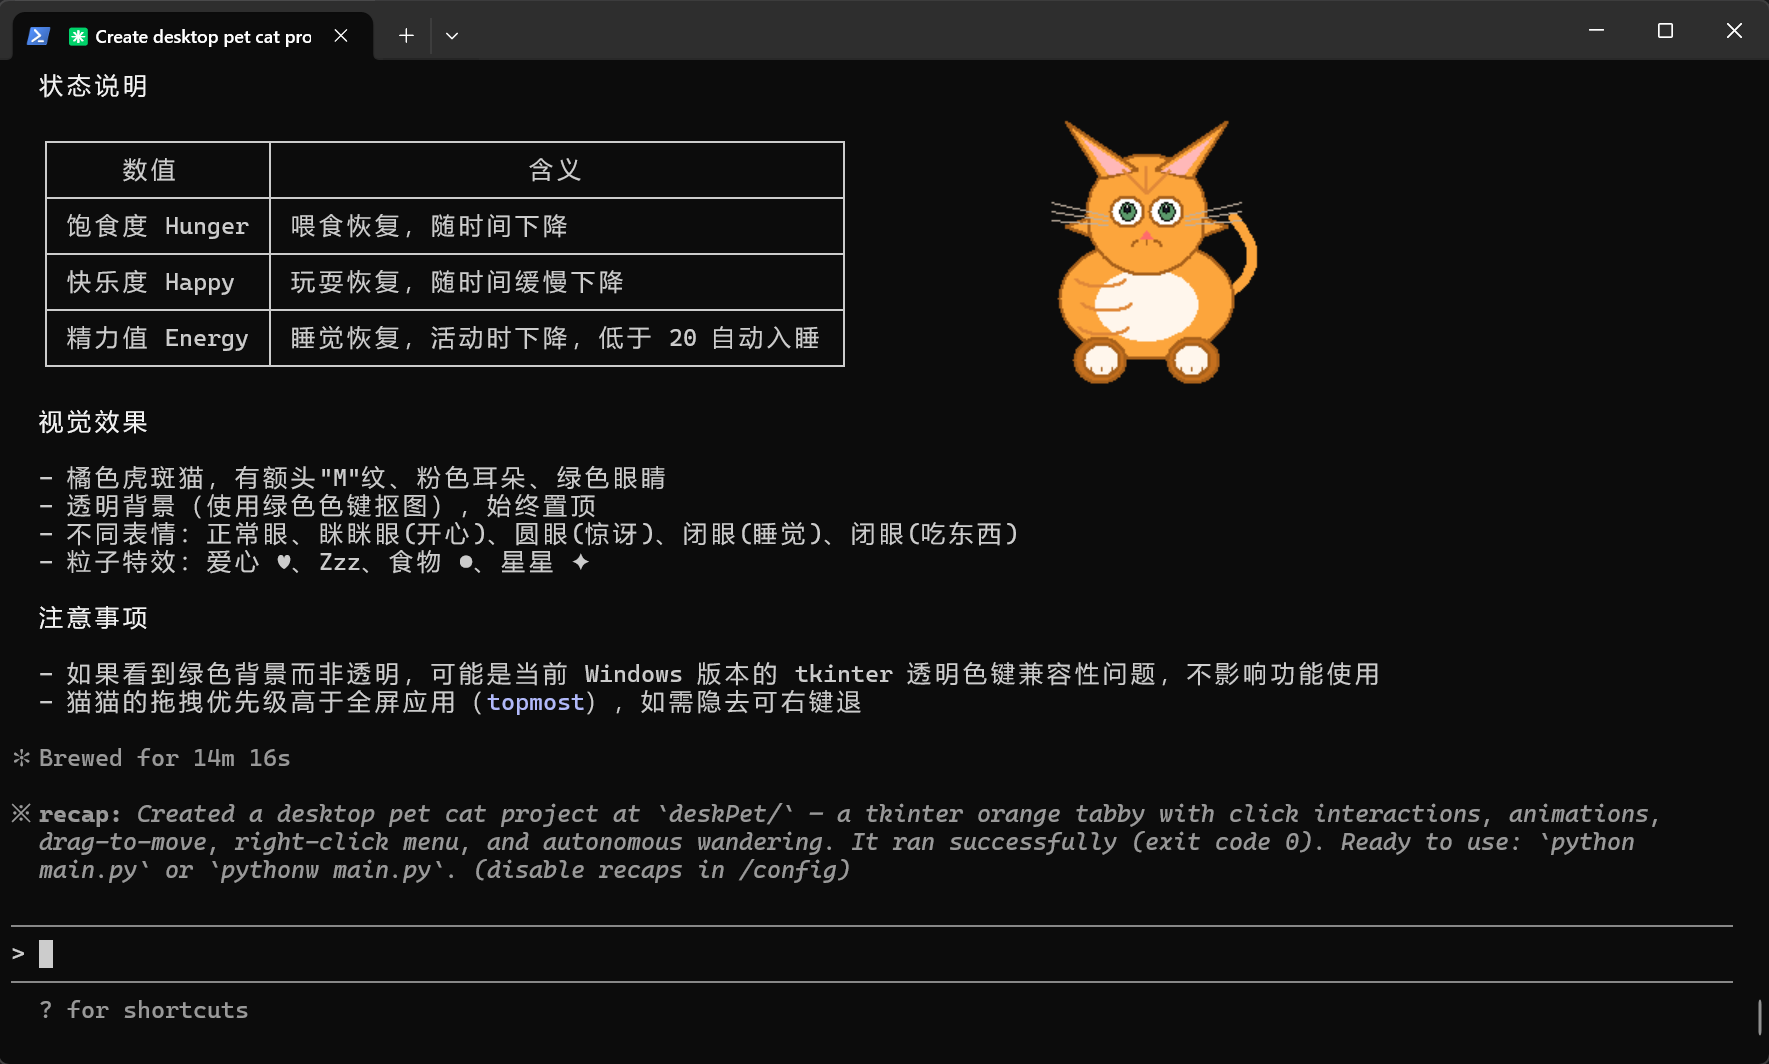
Task: Click the 'Brewed for 14m 16s' status line
Action: [165, 758]
